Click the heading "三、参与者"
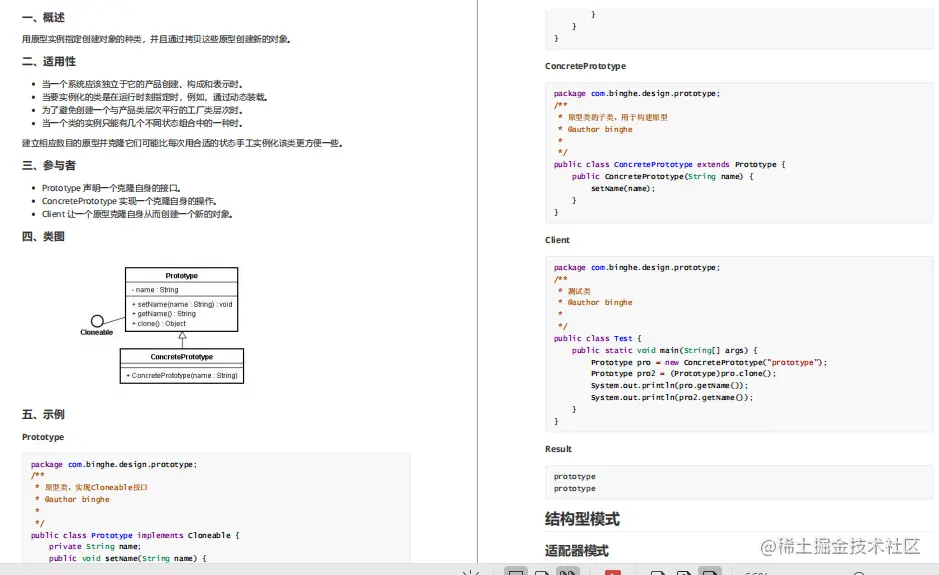 coord(49,165)
